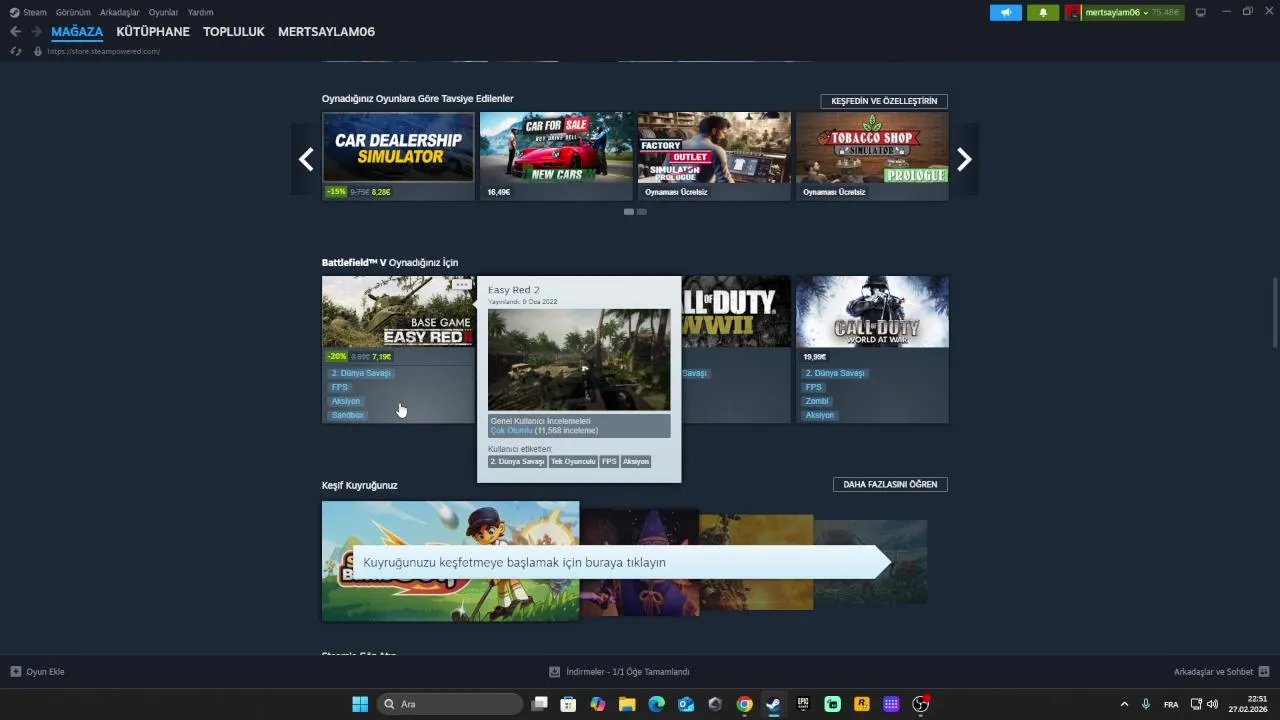The width and height of the screenshot is (1280, 720).
Task: Switch to the TOPLULUK tab
Action: click(234, 32)
